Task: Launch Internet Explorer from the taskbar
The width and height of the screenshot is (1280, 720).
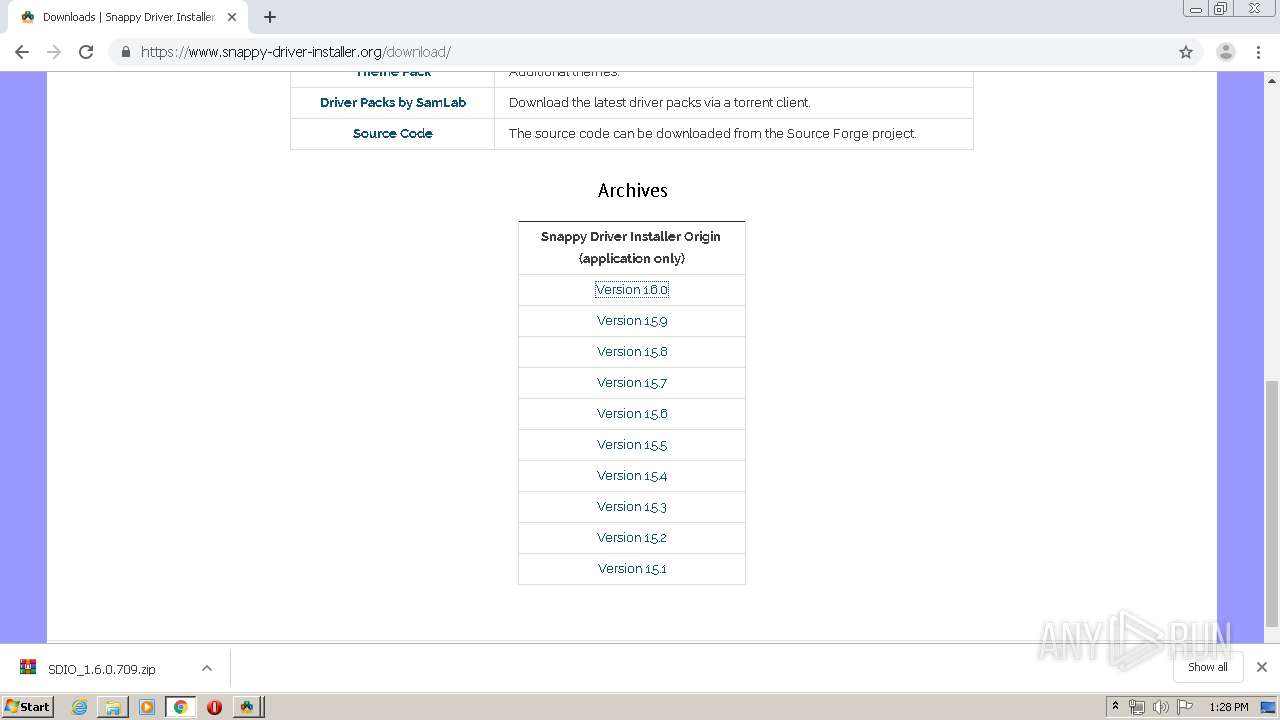Action: 79,707
